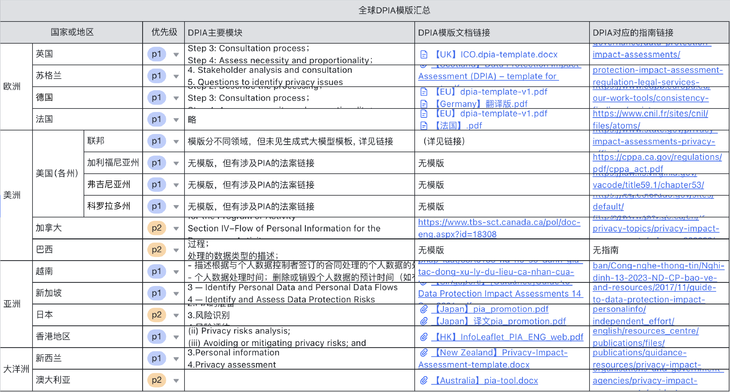Click the paperclip icon beside Australia pia-tool.docx
This screenshot has width=730, height=392.
[424, 380]
